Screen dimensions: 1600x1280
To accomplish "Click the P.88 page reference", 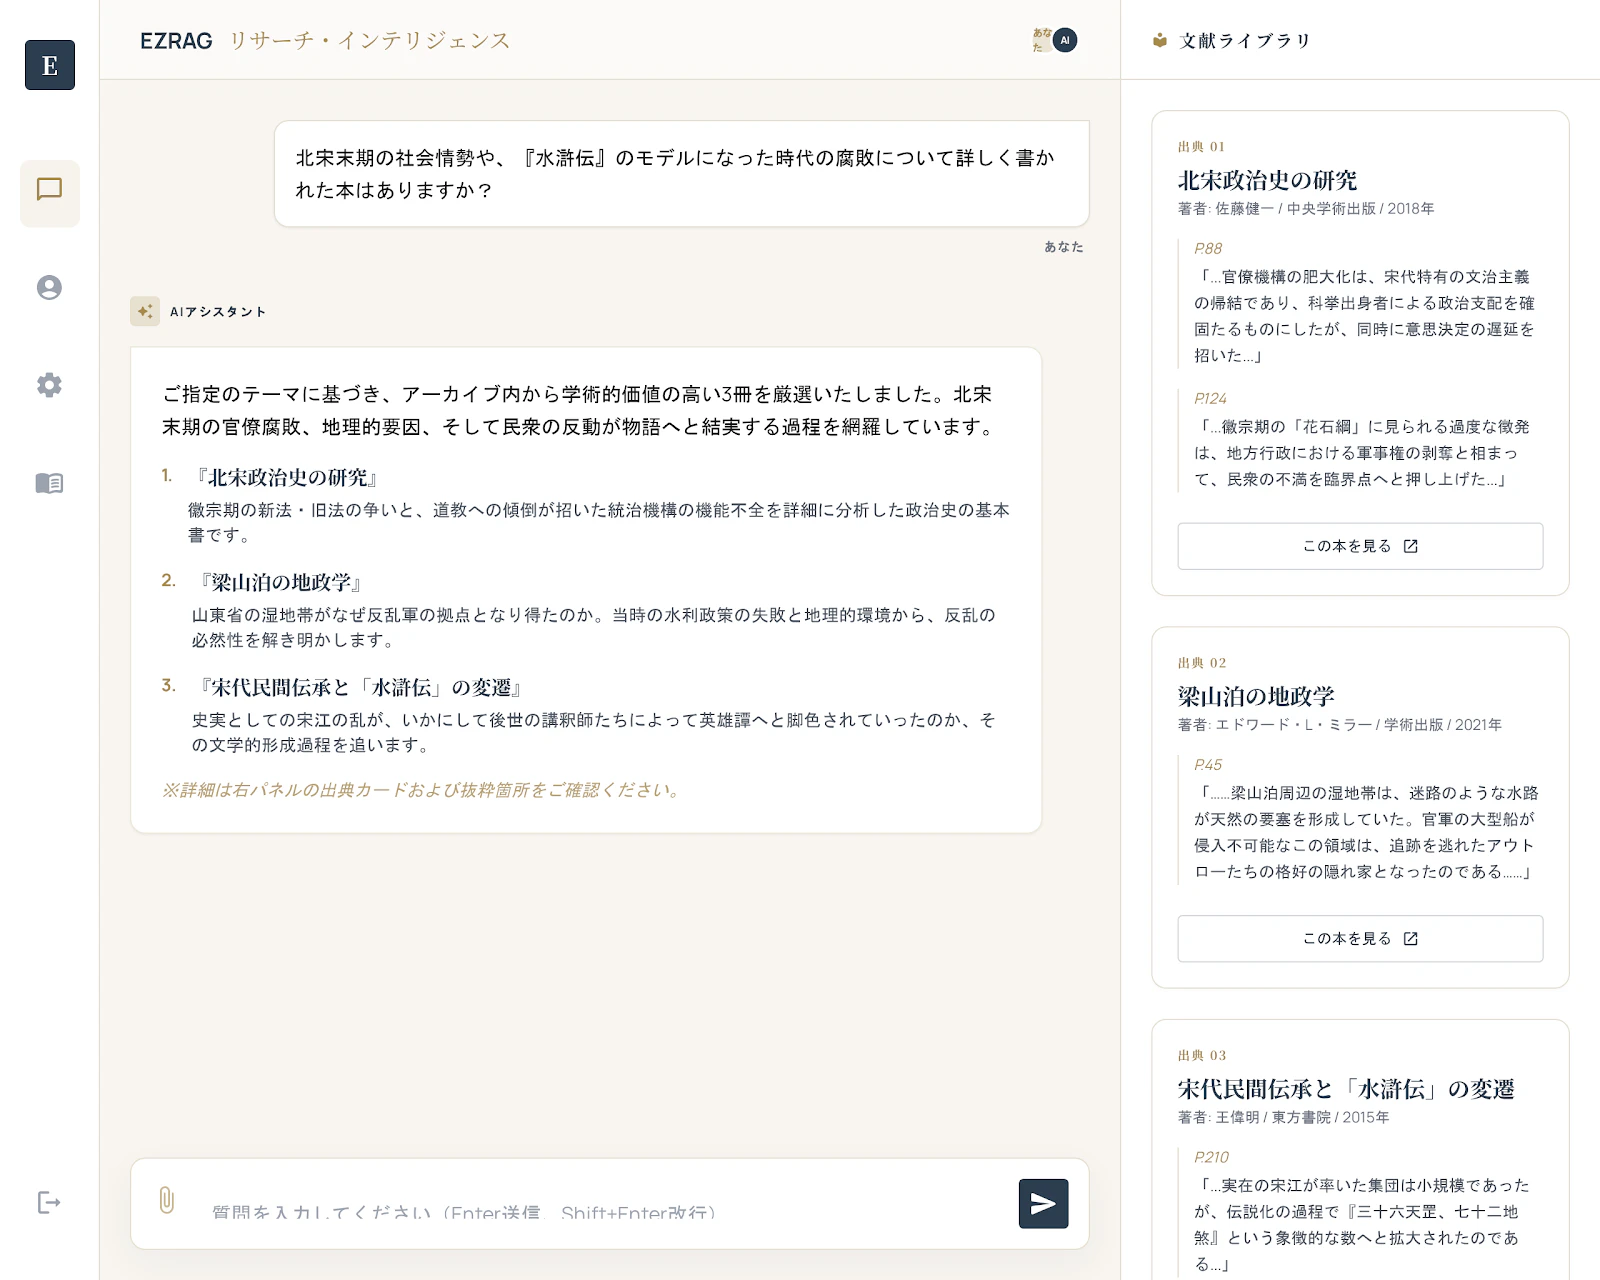I will click(1208, 249).
